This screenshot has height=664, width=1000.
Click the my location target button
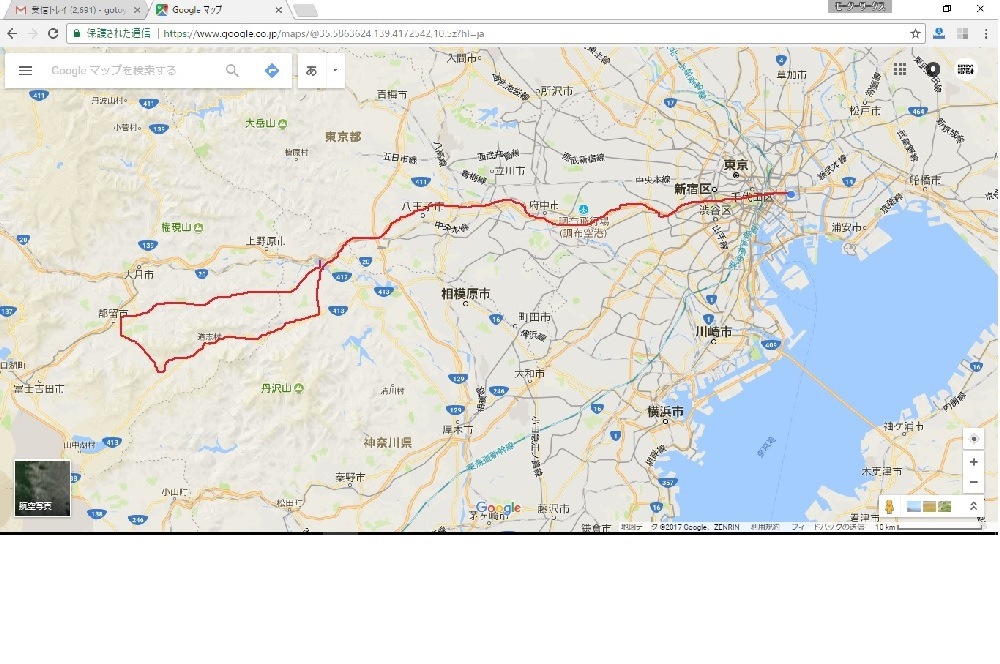tap(973, 439)
